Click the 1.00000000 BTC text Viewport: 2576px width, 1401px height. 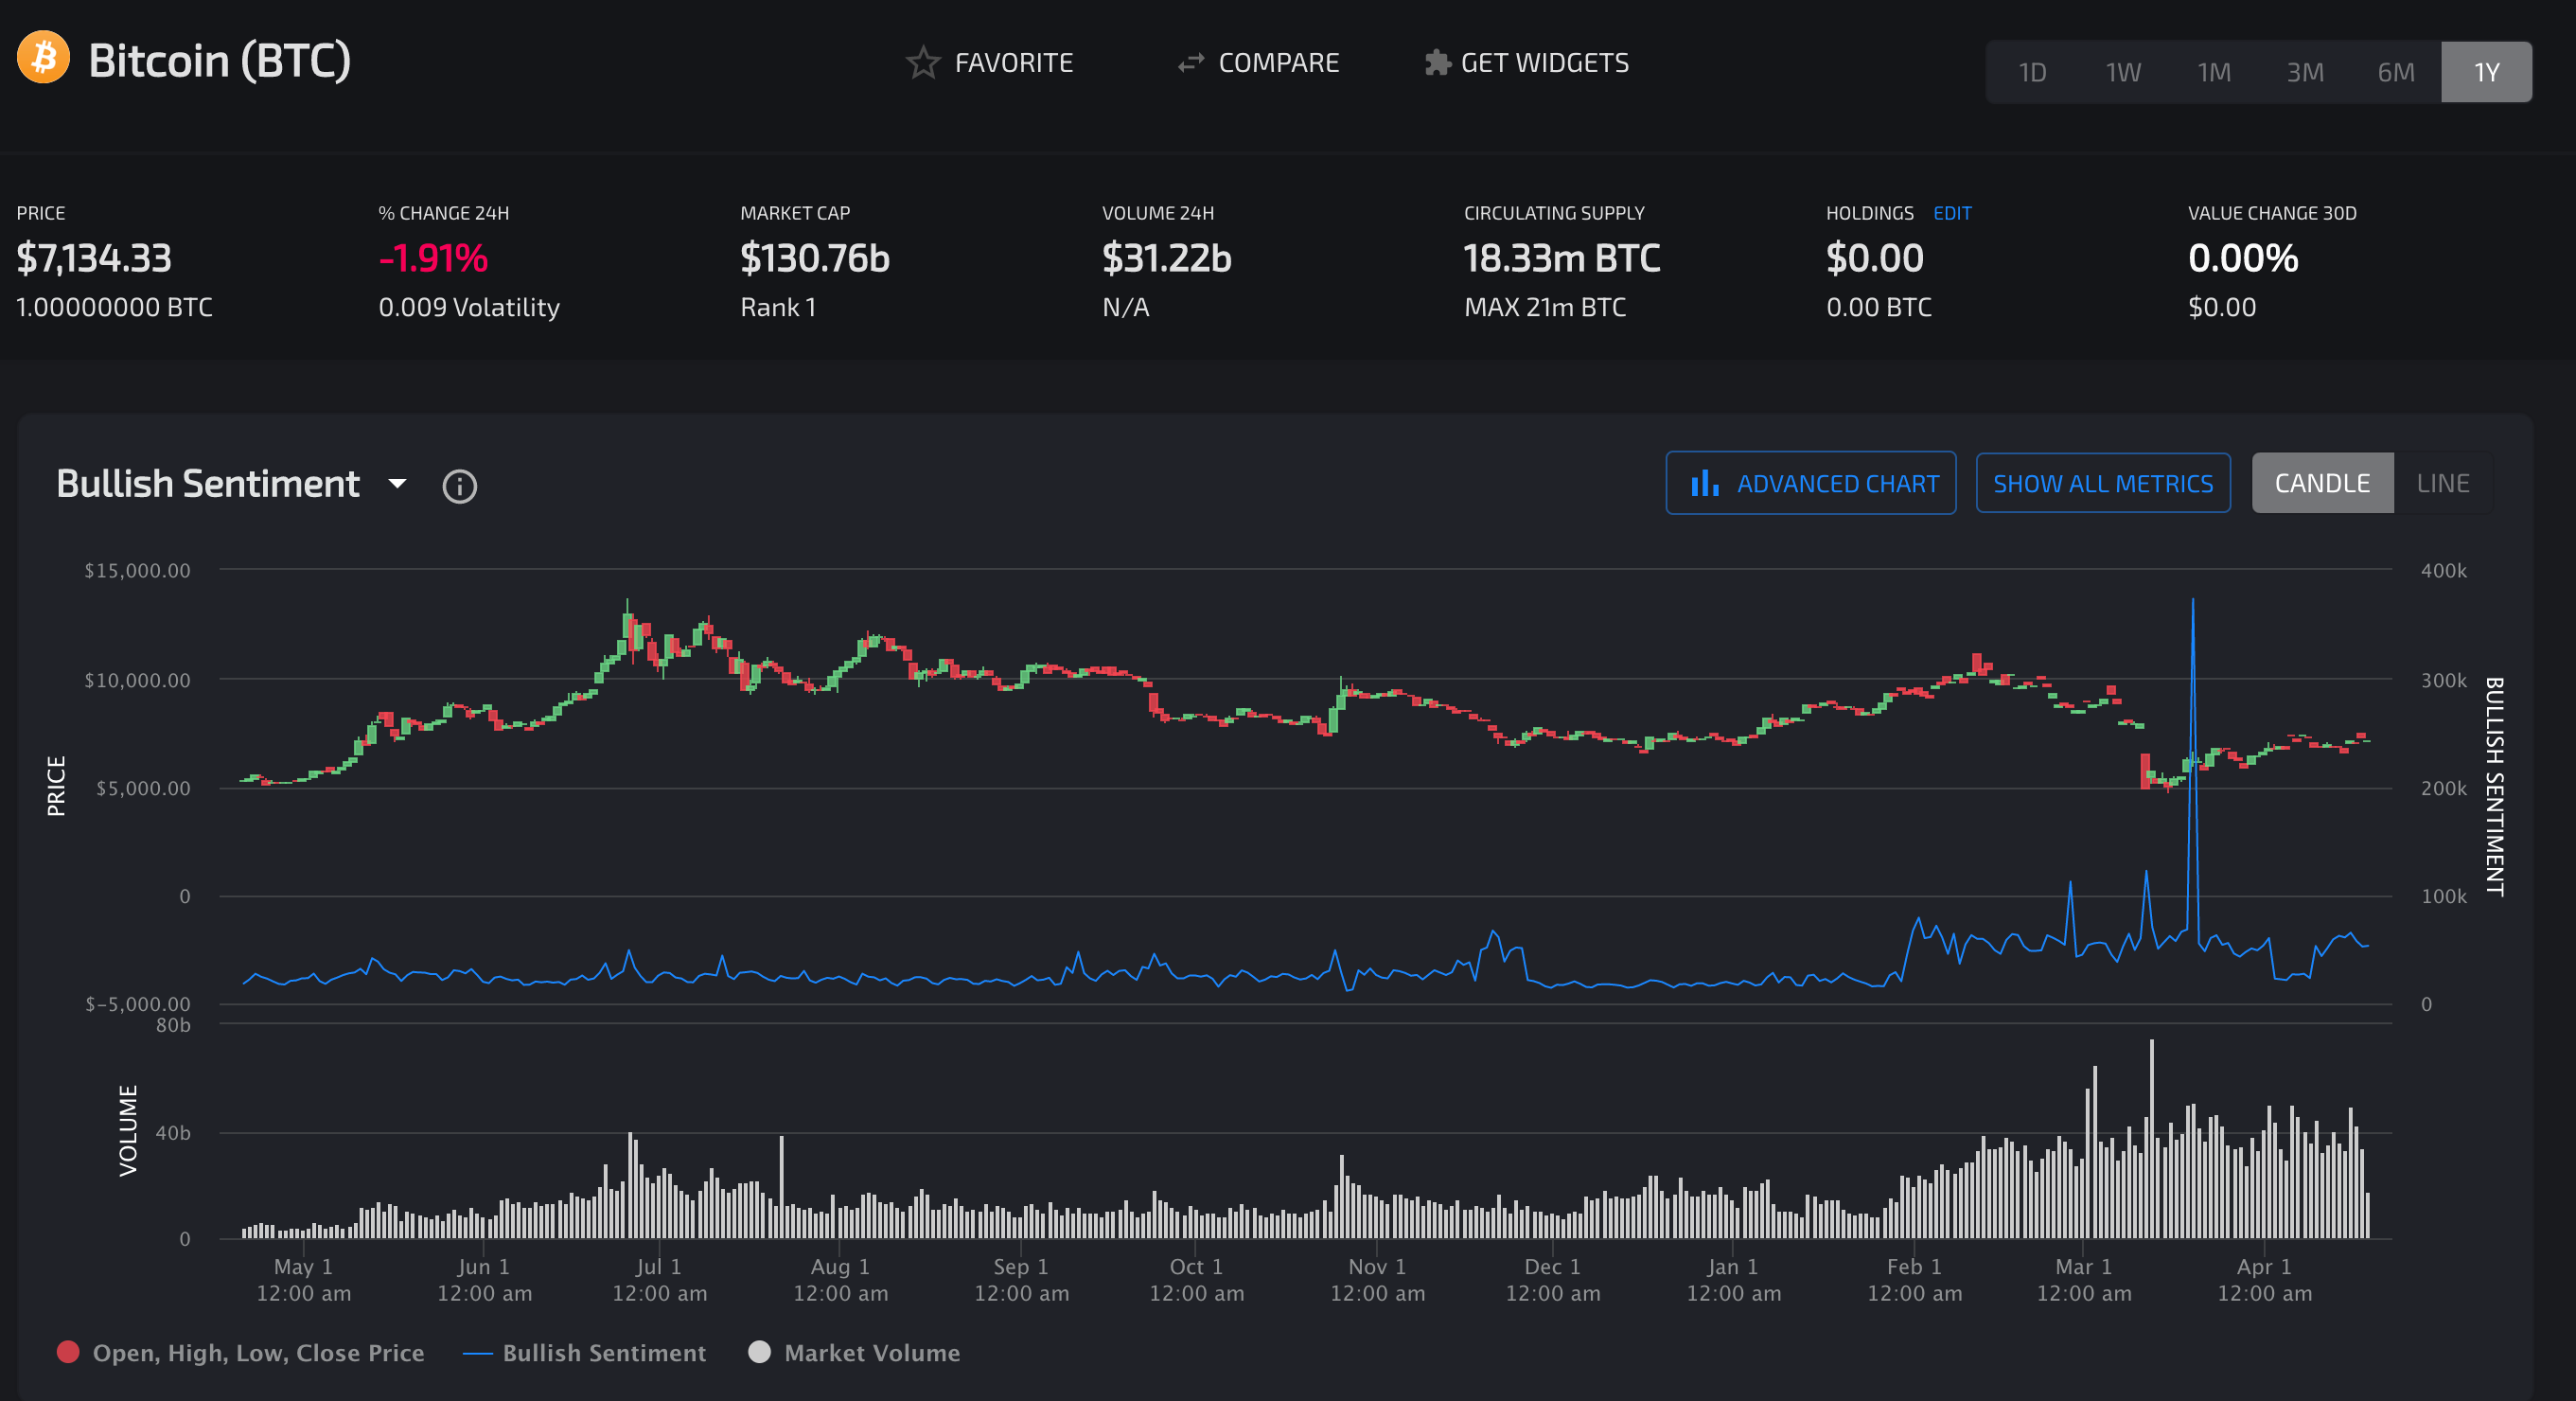(x=114, y=307)
